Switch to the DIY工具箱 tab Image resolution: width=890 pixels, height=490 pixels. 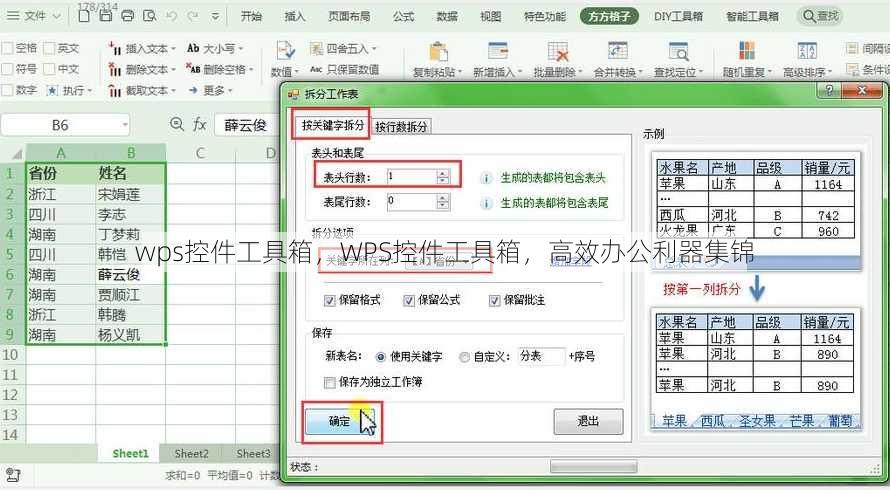pos(678,16)
